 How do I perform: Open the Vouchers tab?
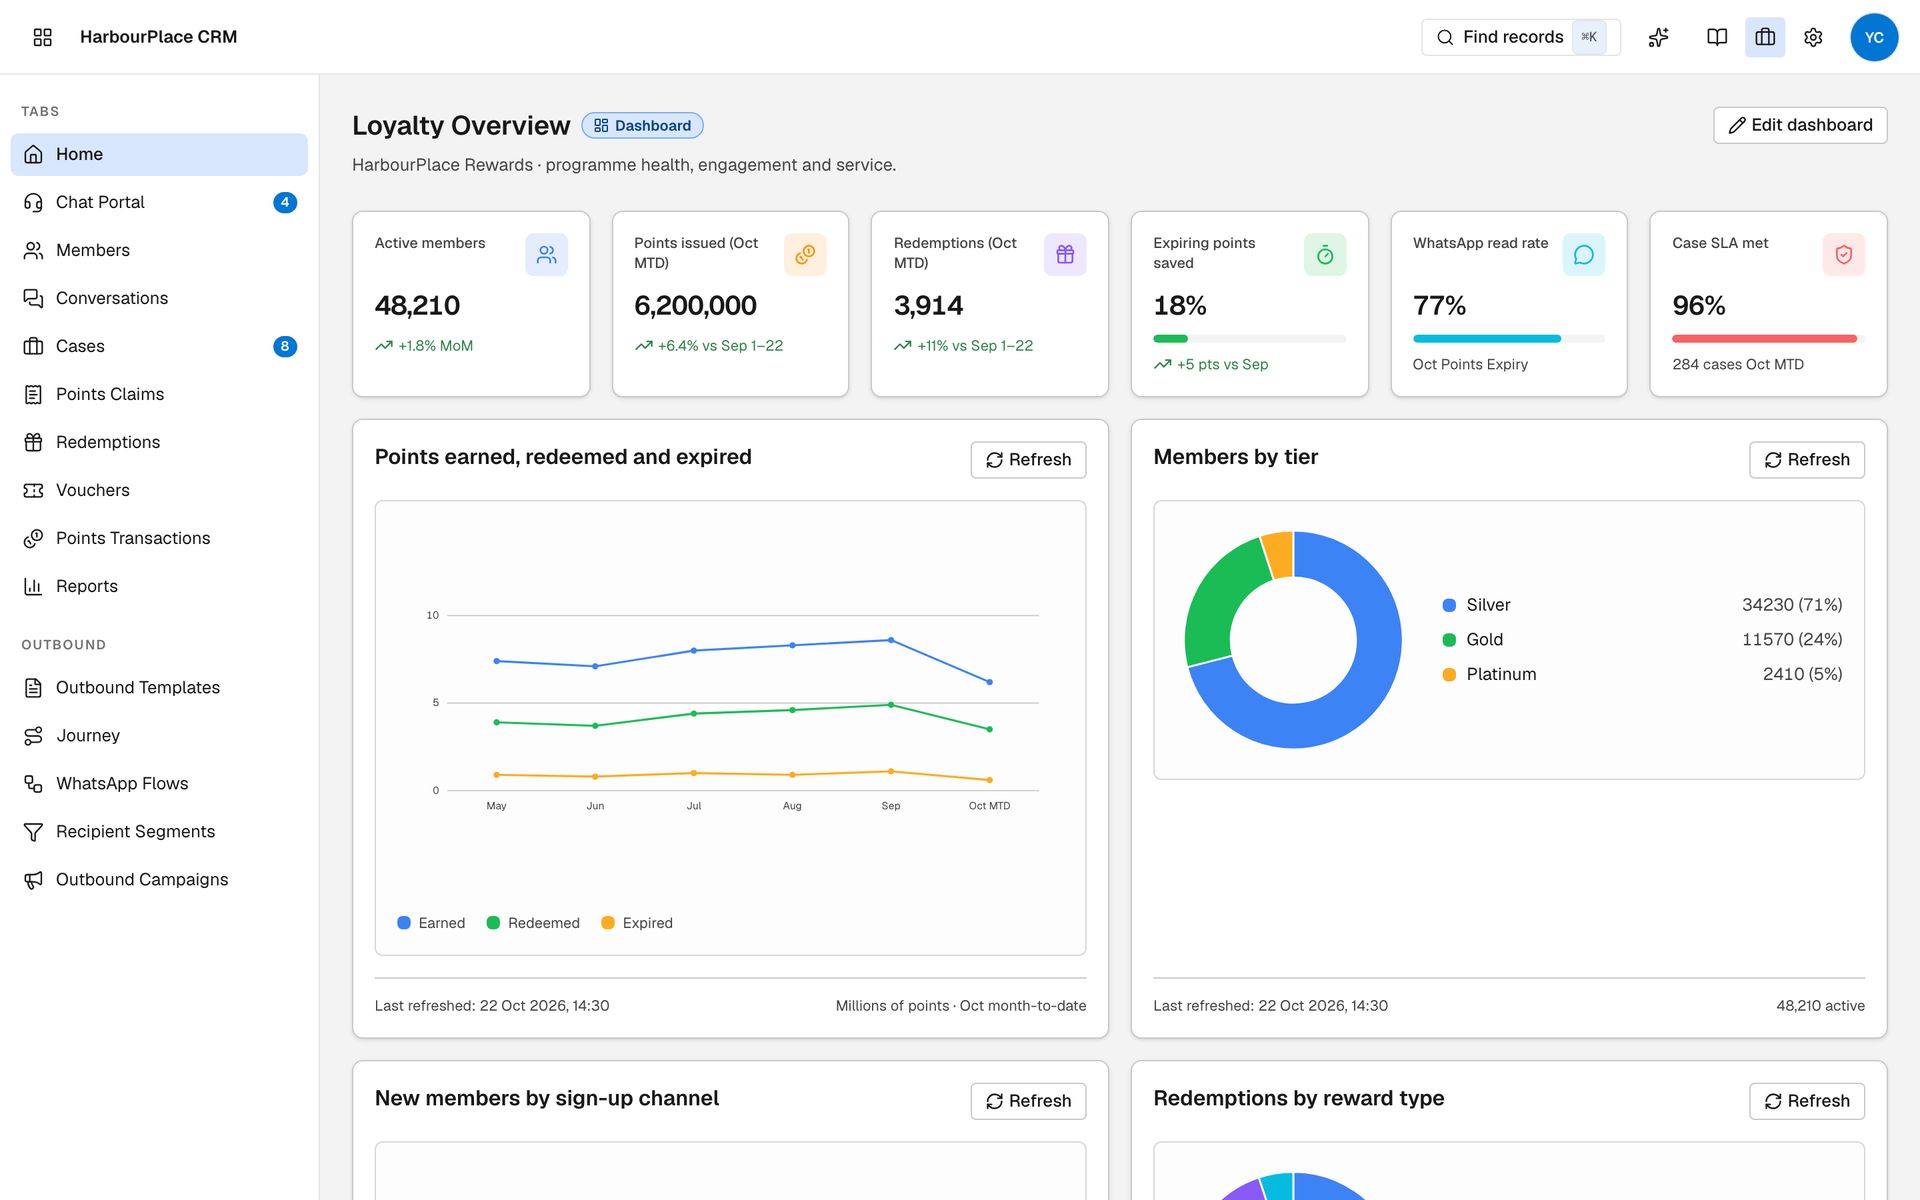[159, 490]
